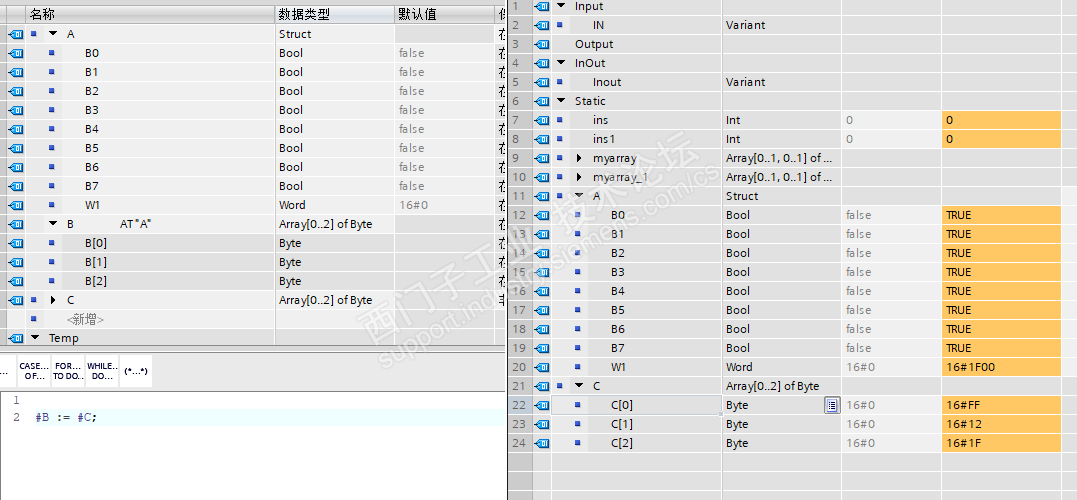The width and height of the screenshot is (1077, 500).
Task: Expand myarray_1 in Static section
Action: click(579, 177)
